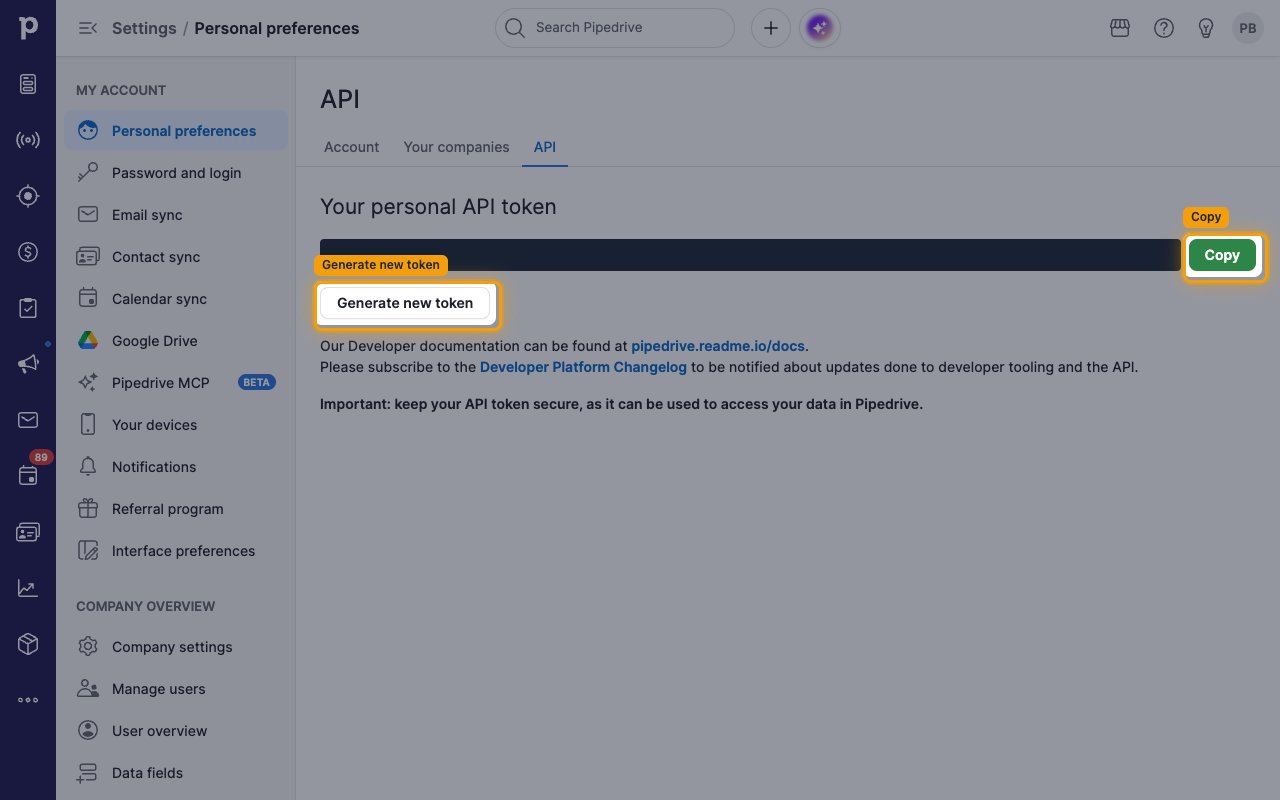Screen dimensions: 1280x800
Task: Open the lightbulb tips icon
Action: (x=1206, y=28)
